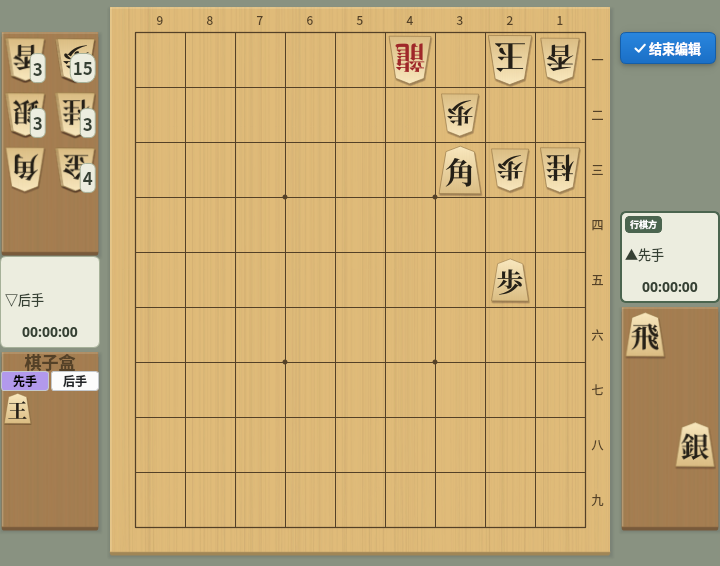Click the 结束编辑 finish editing button
This screenshot has width=720, height=566.
click(x=668, y=48)
